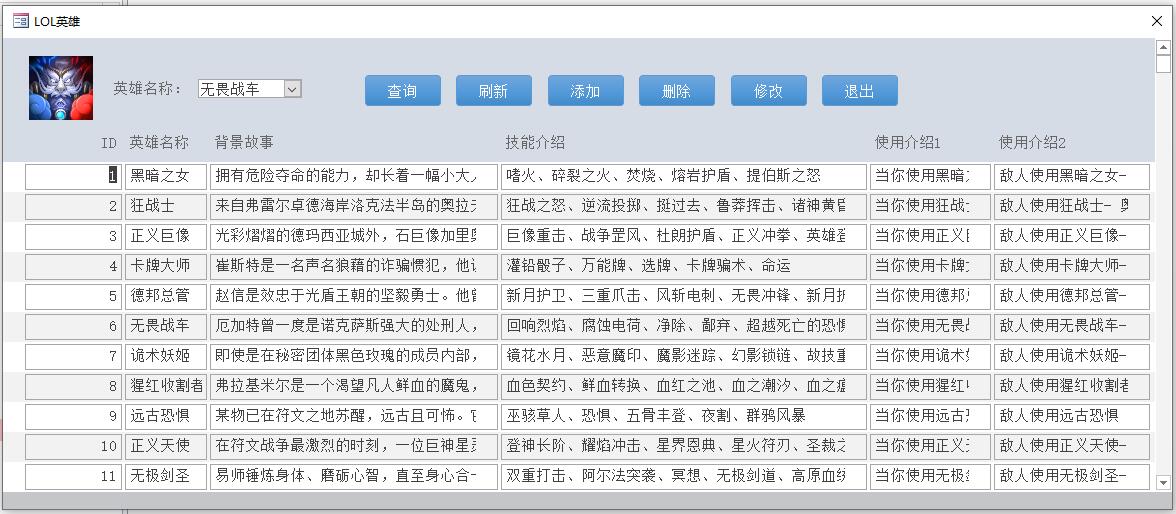1176x514 pixels.
Task: Select the ID field with value 1
Action: (x=73, y=176)
